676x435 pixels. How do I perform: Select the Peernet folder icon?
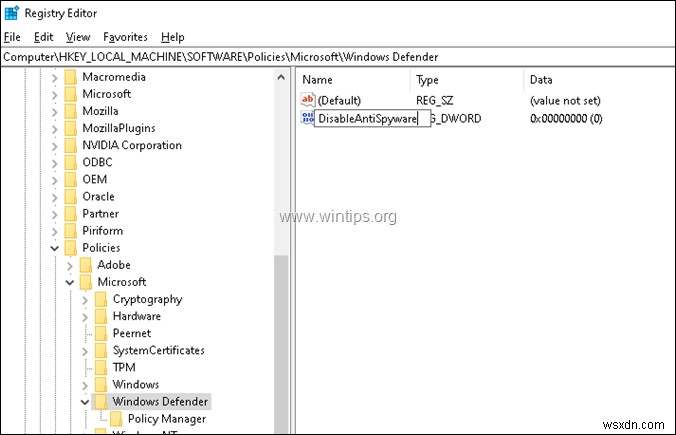pyautogui.click(x=101, y=333)
